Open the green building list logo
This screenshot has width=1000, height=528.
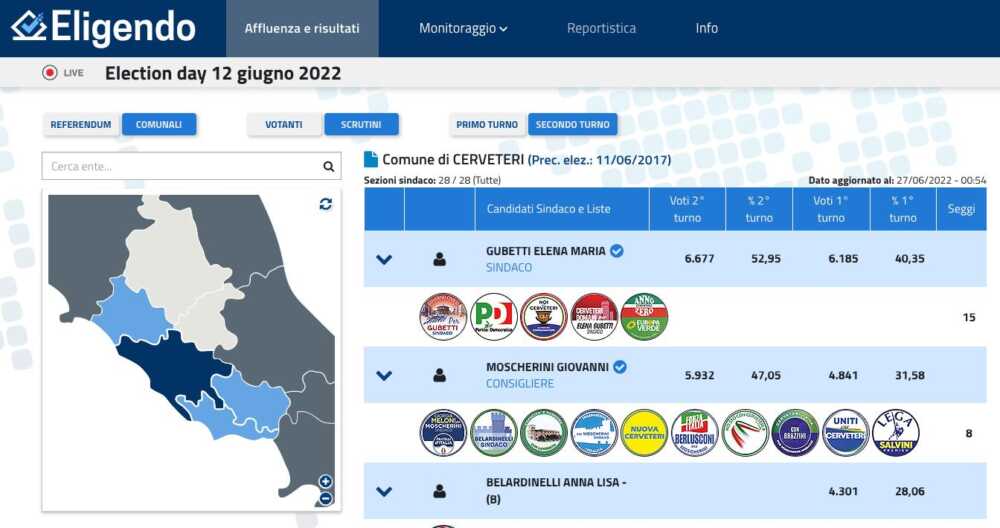coord(543,433)
